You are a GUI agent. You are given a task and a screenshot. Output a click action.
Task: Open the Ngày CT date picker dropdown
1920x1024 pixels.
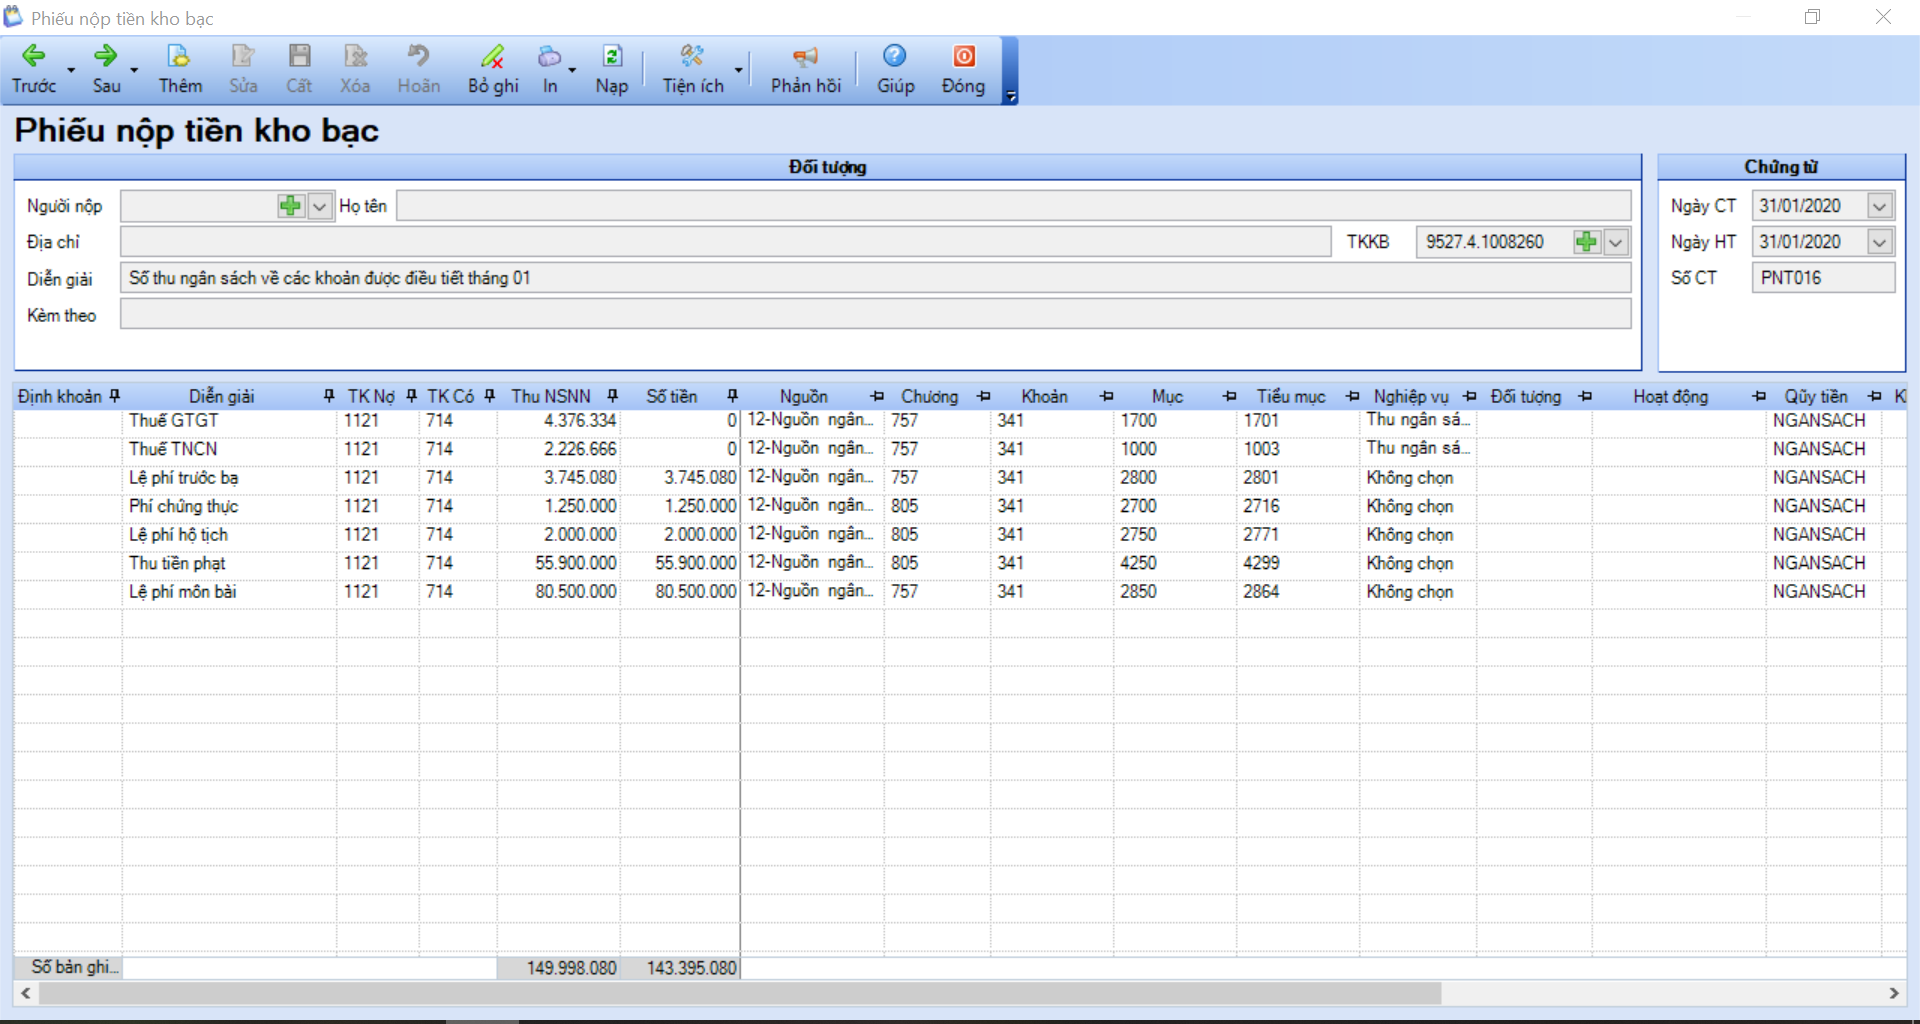click(1880, 206)
